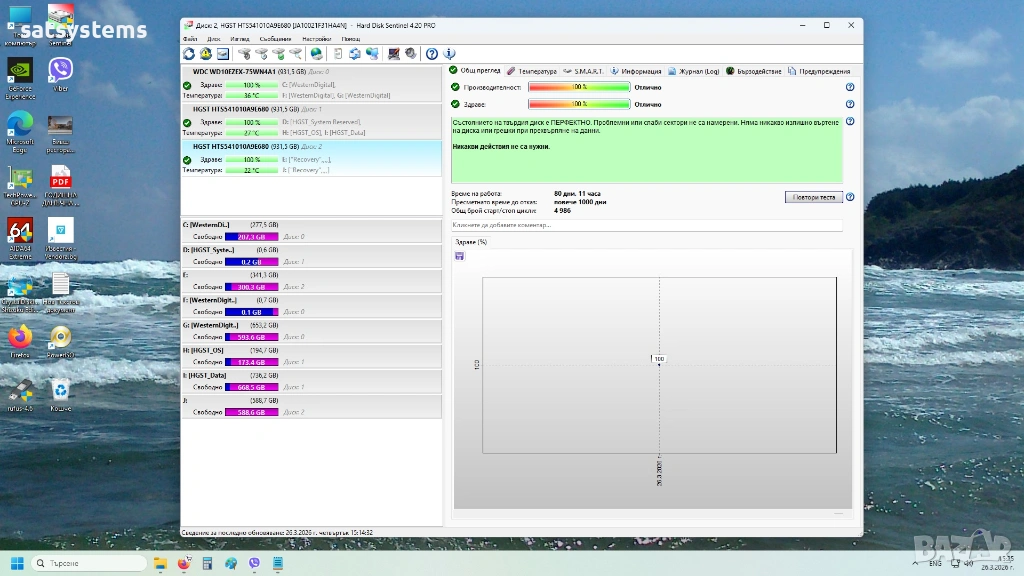Screen dimensions: 1024x576
Task: Click the save icon above health graph
Action: 459,256
